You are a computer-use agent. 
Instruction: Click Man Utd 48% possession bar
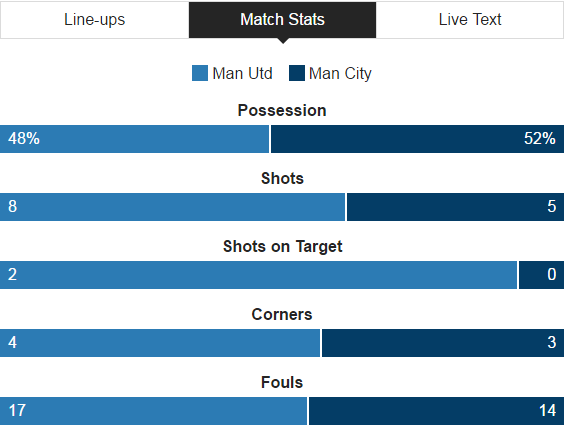point(134,139)
